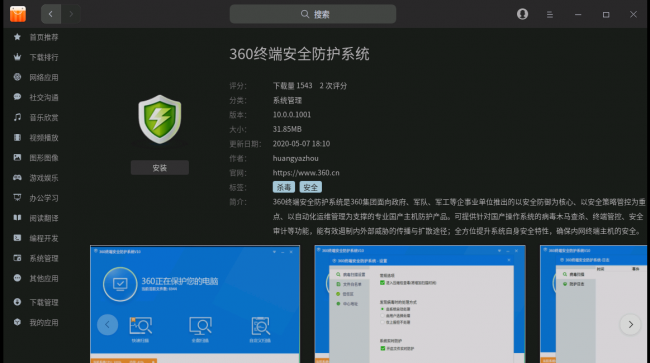650x363 pixels.
Task: Click the version value 10.0.0.1001
Action: (x=292, y=115)
